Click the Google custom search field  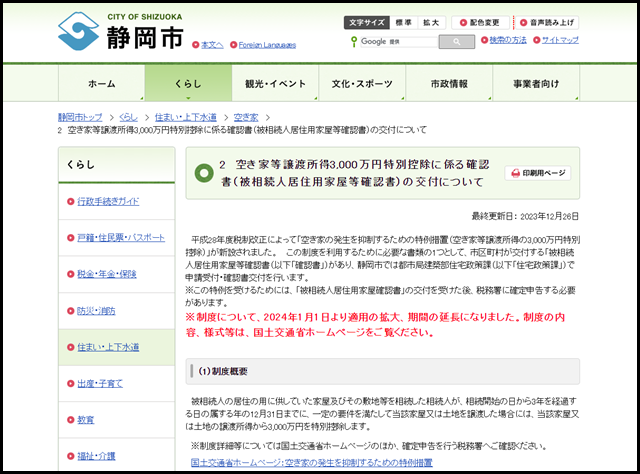399,42
